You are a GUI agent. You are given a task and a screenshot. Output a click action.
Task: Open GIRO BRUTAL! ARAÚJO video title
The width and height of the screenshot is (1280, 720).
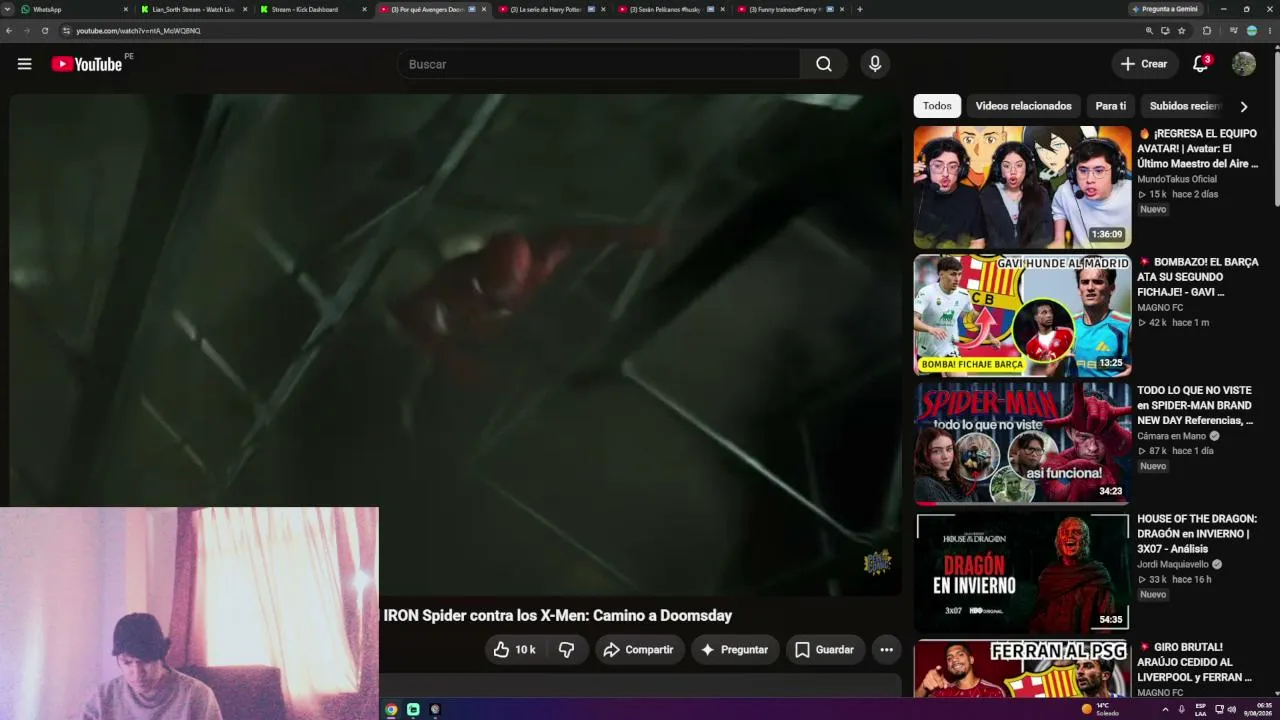tap(1195, 662)
